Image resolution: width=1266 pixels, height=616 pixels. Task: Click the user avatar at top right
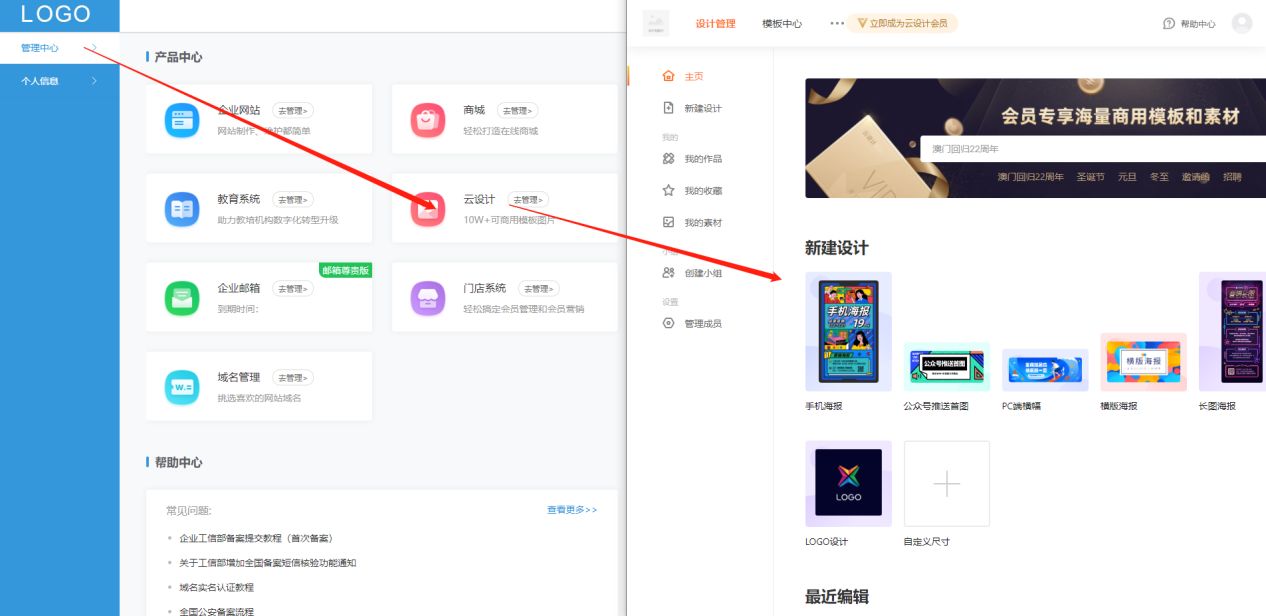click(1242, 23)
